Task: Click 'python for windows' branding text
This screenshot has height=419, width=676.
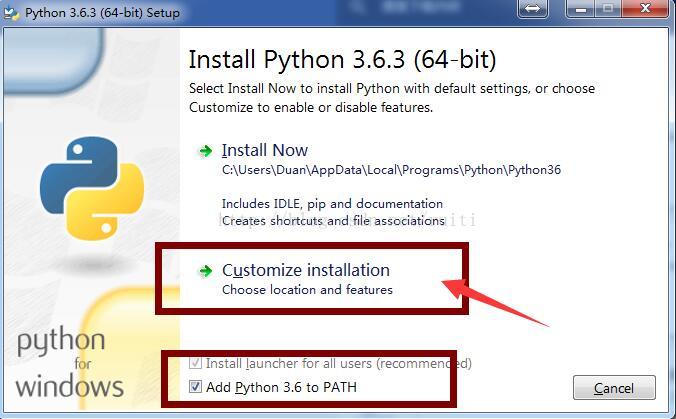Action: coord(70,362)
